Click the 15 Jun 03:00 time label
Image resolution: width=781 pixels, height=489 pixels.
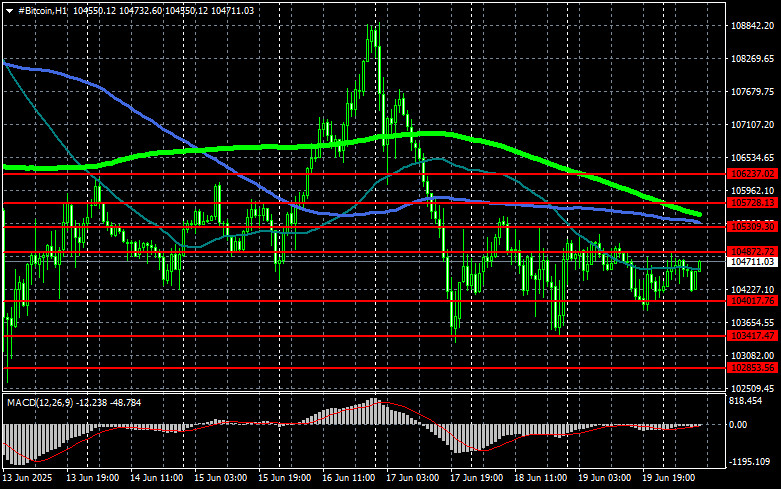coord(221,478)
